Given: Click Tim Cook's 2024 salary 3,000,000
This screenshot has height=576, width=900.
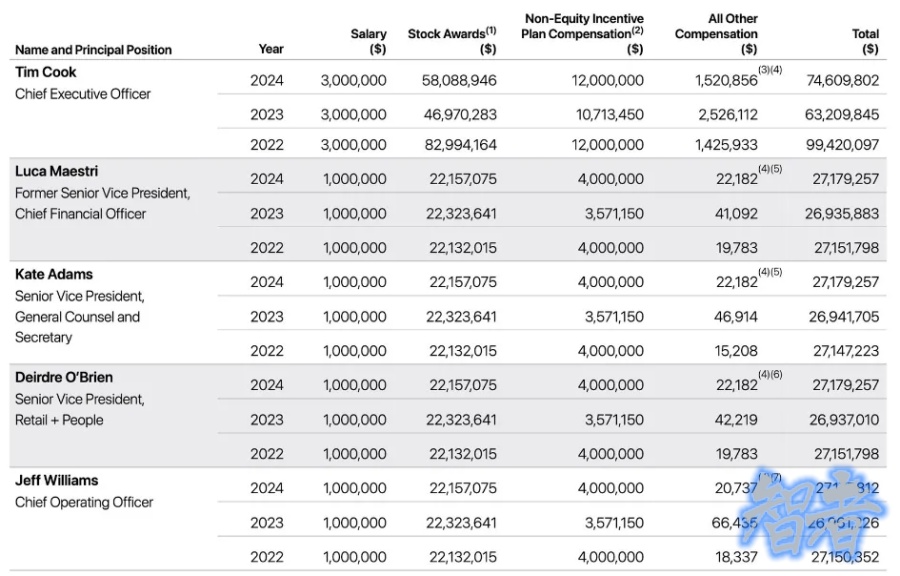Looking at the screenshot, I should click(x=354, y=80).
